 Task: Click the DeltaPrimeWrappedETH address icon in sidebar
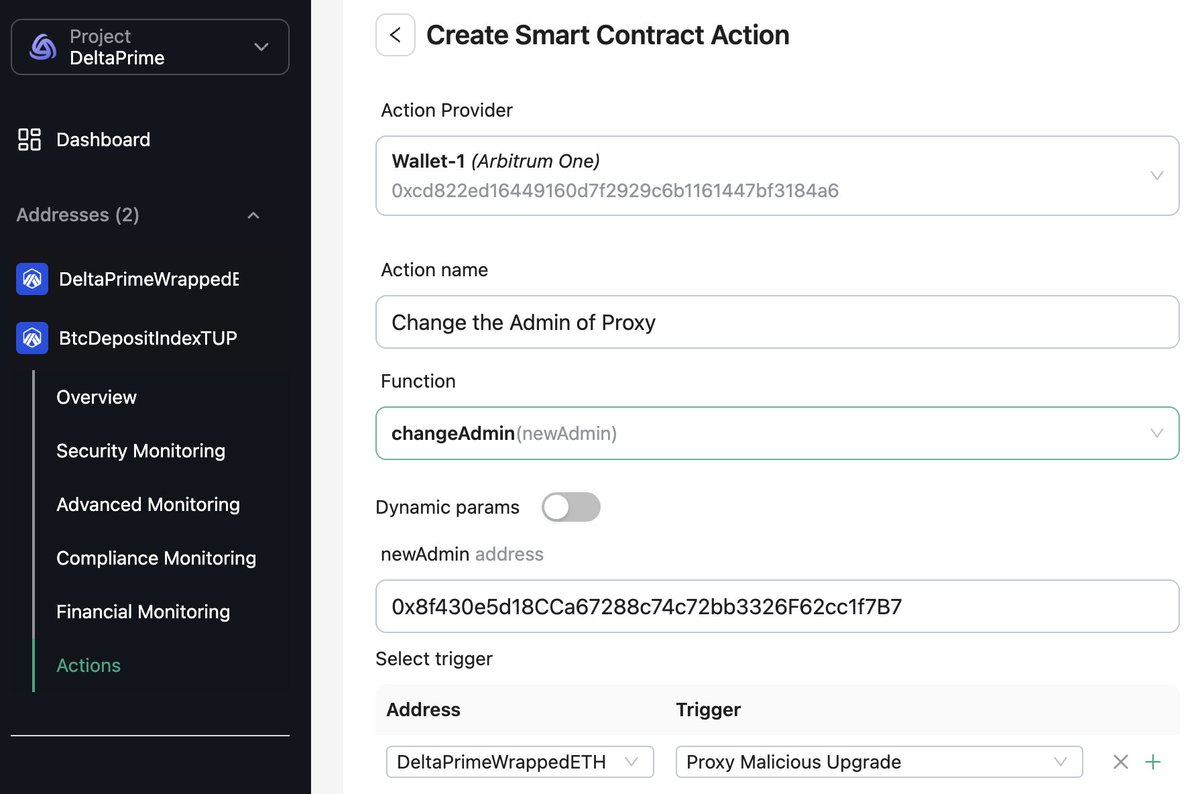[32, 279]
